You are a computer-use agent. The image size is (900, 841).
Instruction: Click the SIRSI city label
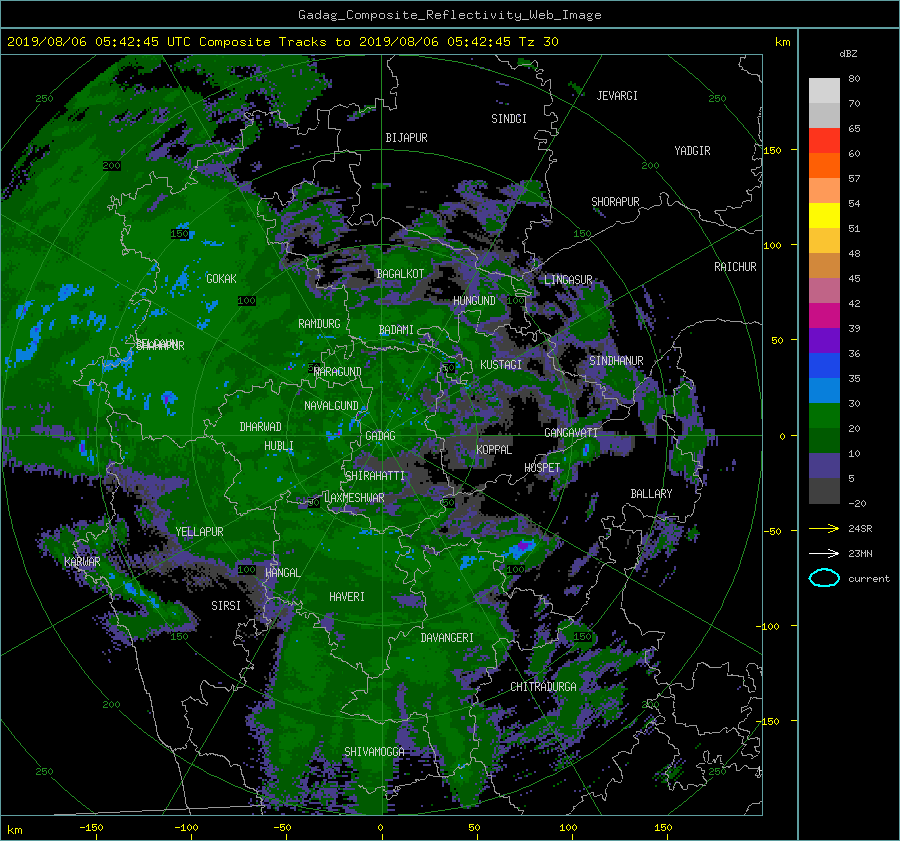(226, 606)
